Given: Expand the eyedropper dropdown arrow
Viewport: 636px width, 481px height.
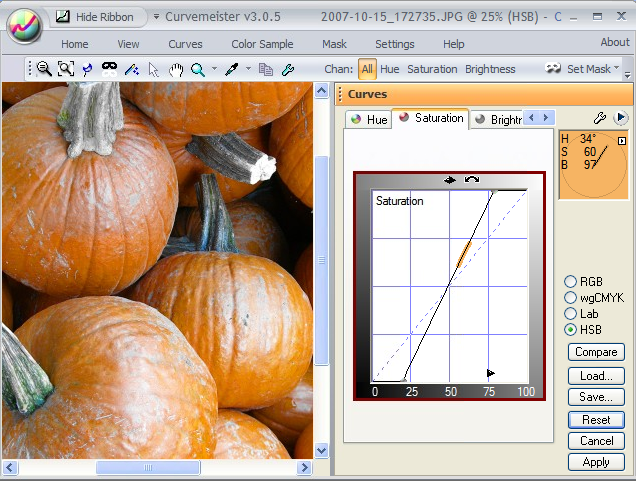Looking at the screenshot, I should point(248,69).
